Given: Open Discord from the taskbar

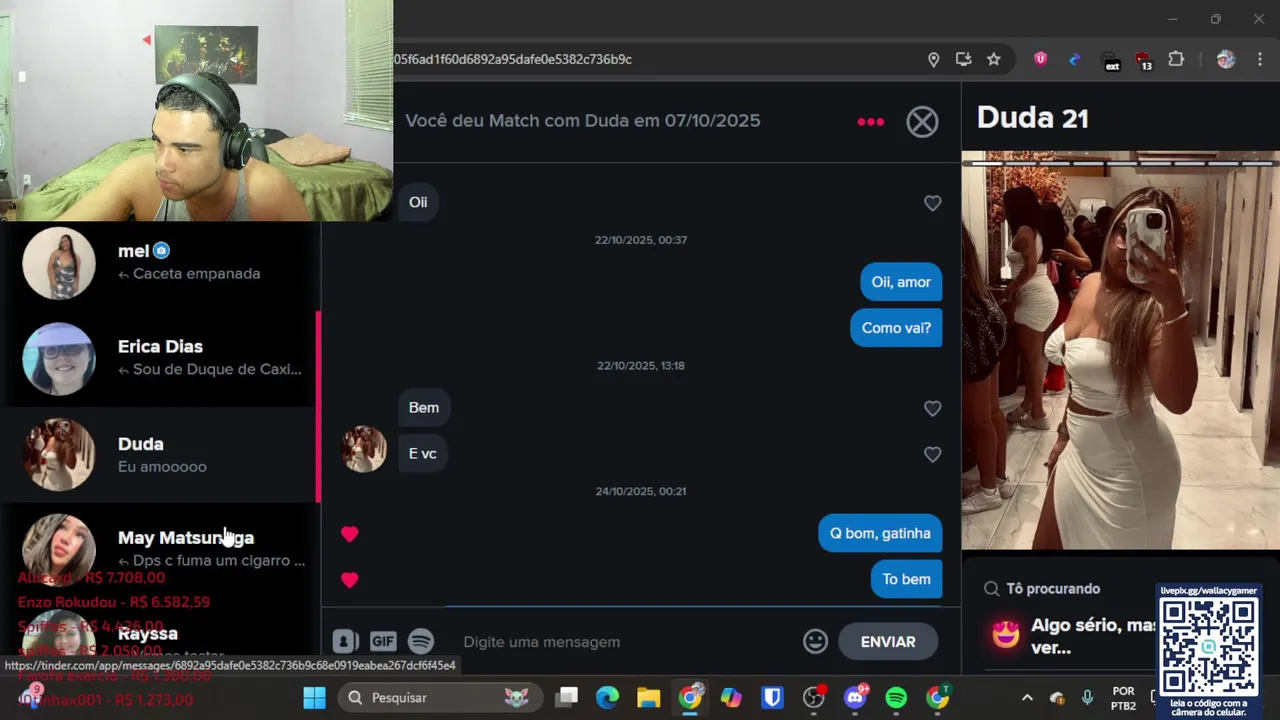Looking at the screenshot, I should [855, 697].
